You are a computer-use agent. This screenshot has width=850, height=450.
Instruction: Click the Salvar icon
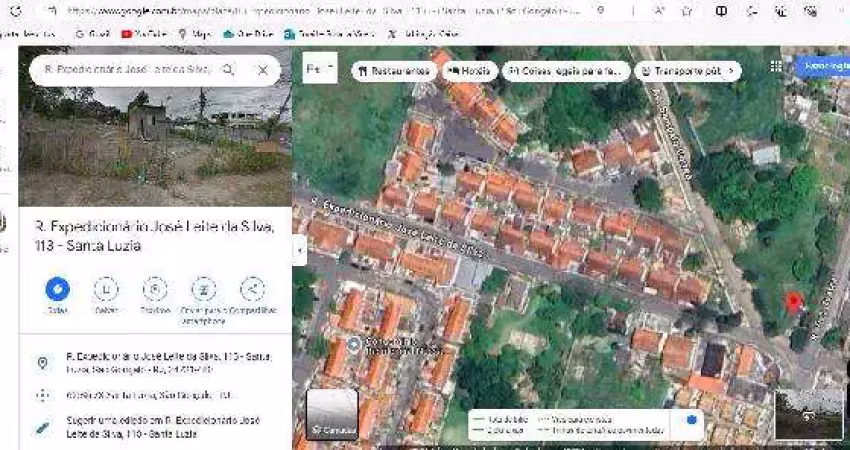tap(106, 290)
